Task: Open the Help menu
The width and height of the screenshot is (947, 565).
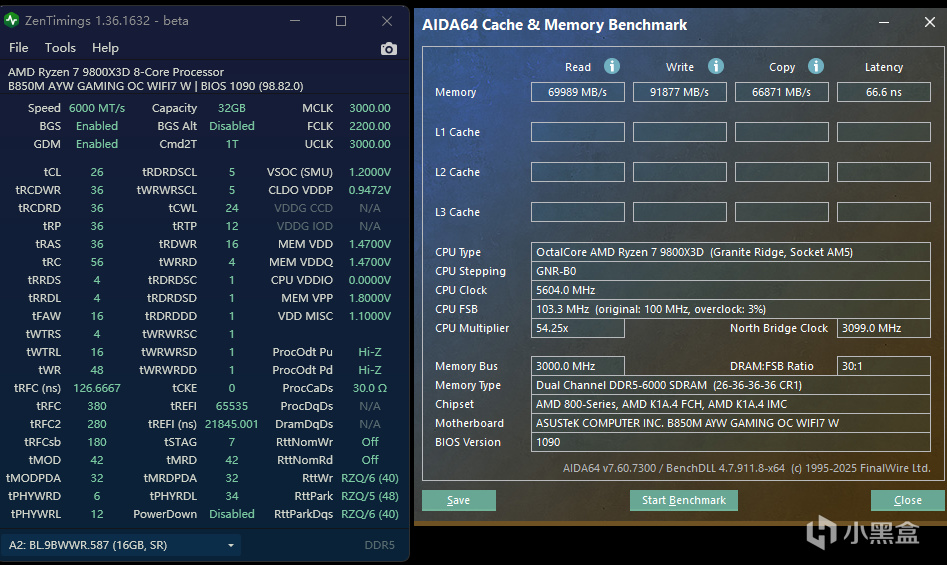Action: point(105,47)
